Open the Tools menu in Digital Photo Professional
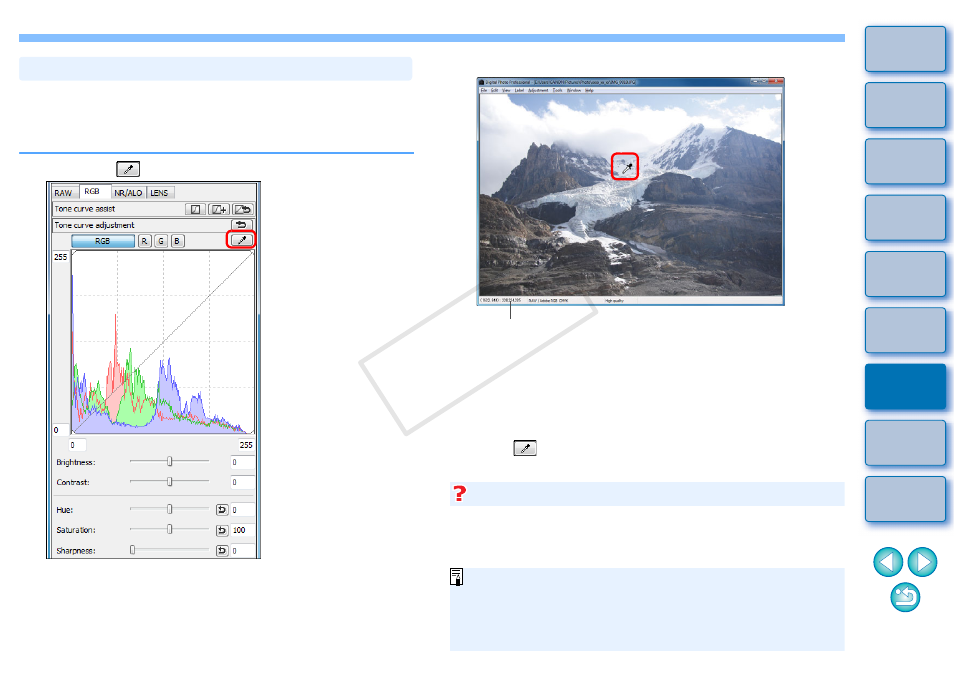This screenshot has width=954, height=674. click(557, 90)
